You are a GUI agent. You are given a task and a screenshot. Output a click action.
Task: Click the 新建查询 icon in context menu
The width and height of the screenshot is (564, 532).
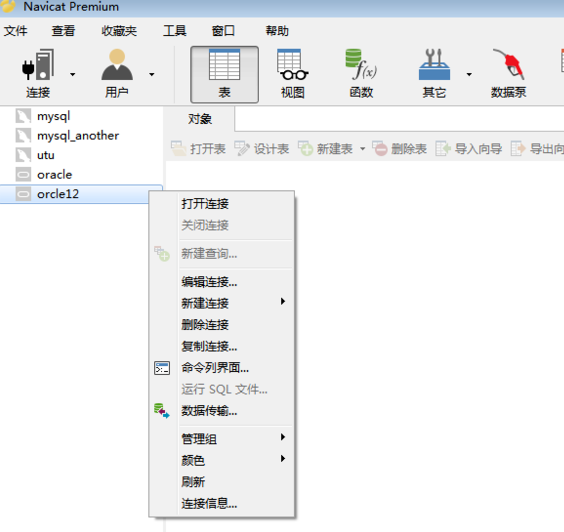[x=162, y=254]
